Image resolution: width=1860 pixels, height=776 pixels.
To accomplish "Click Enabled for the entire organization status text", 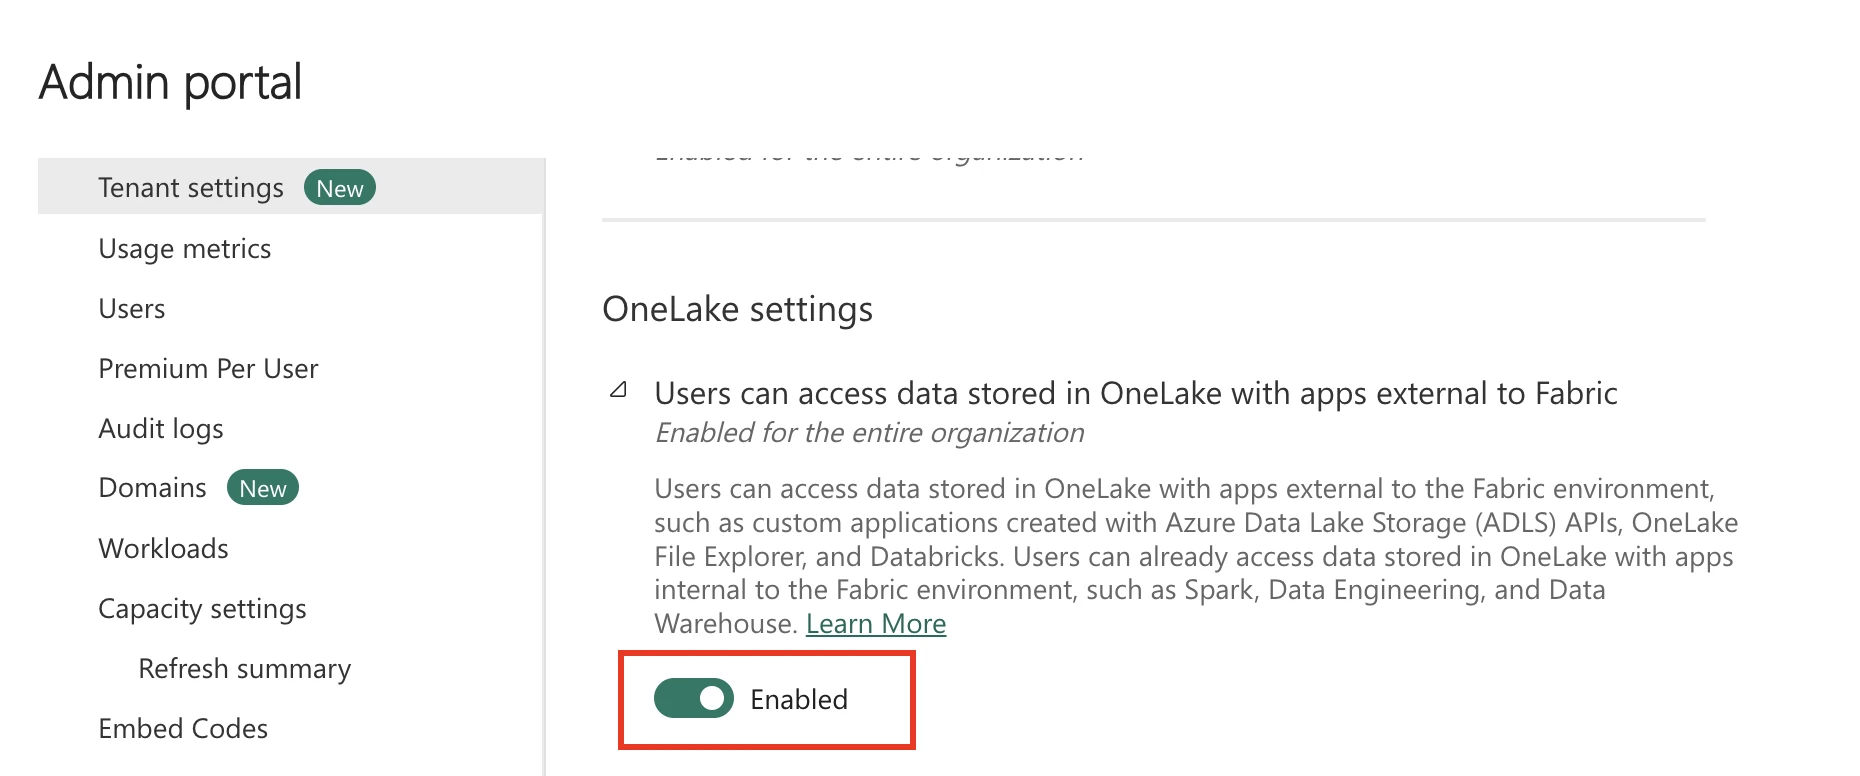I will tap(869, 433).
